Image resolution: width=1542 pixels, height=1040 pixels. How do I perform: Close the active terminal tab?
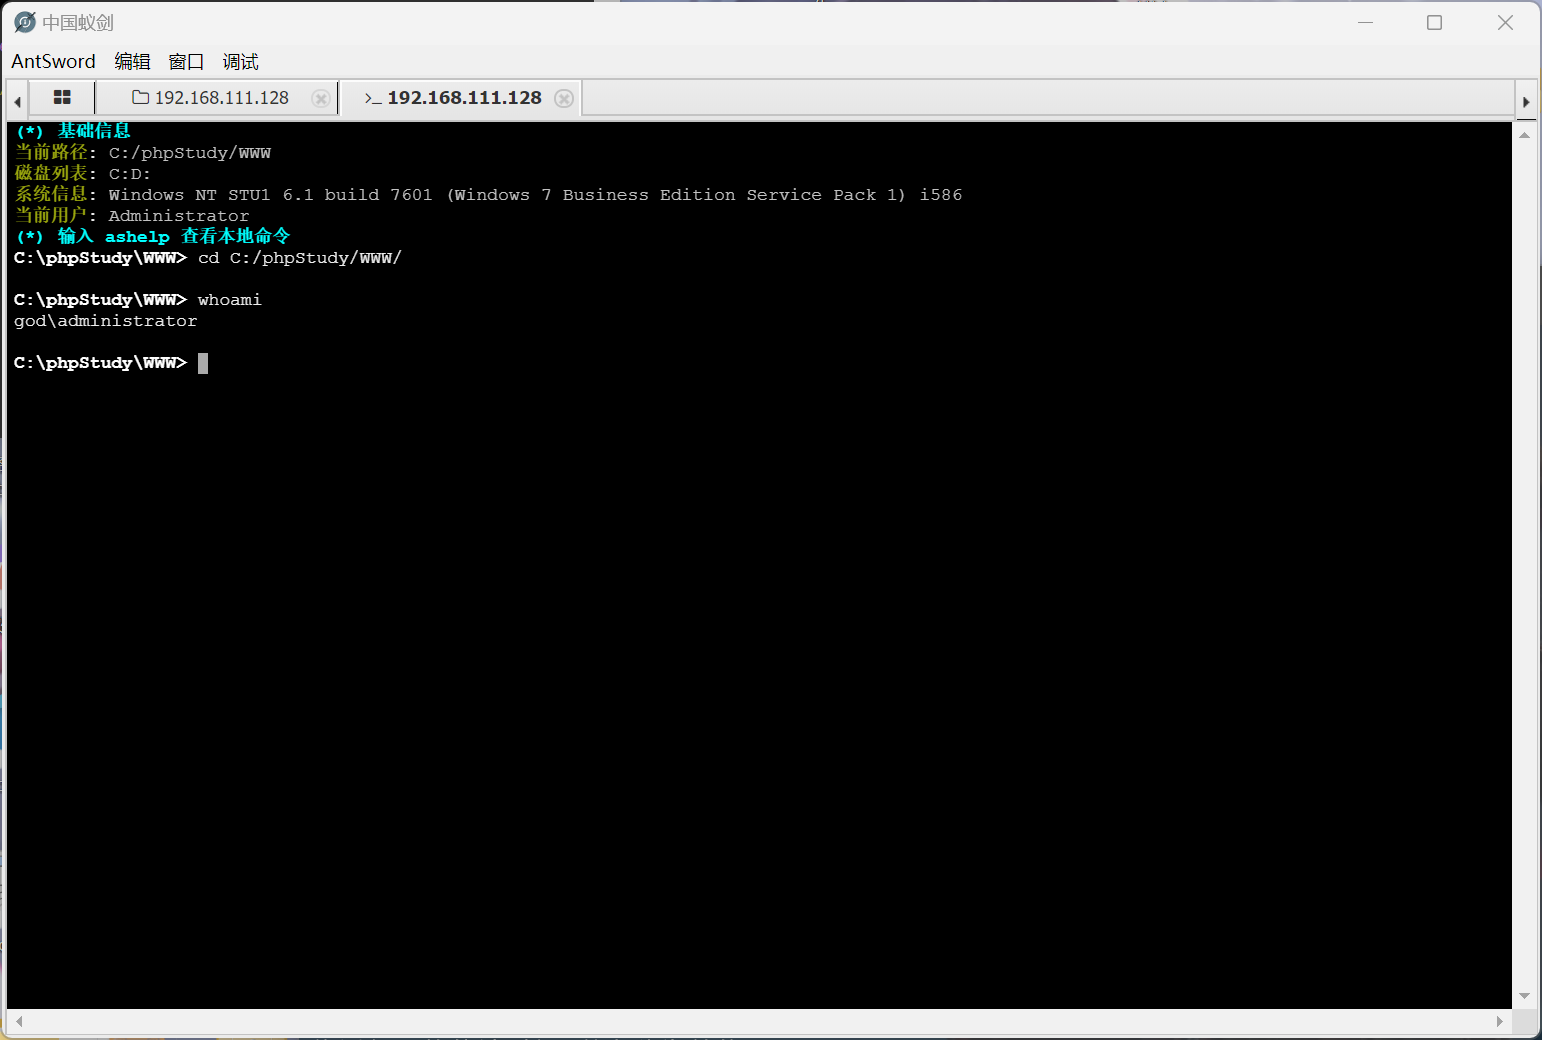(x=564, y=98)
